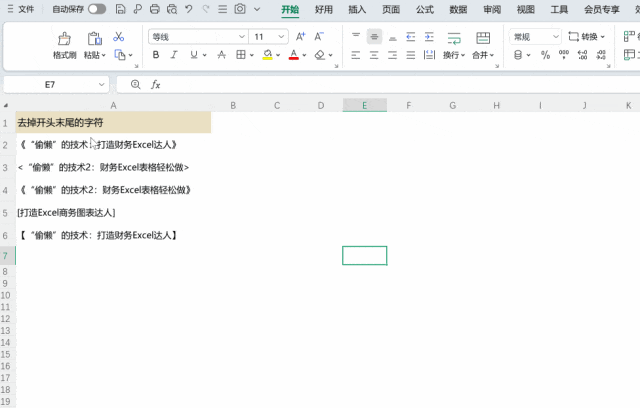Click the 换行 wrap text button
The image size is (640, 408).
(454, 45)
